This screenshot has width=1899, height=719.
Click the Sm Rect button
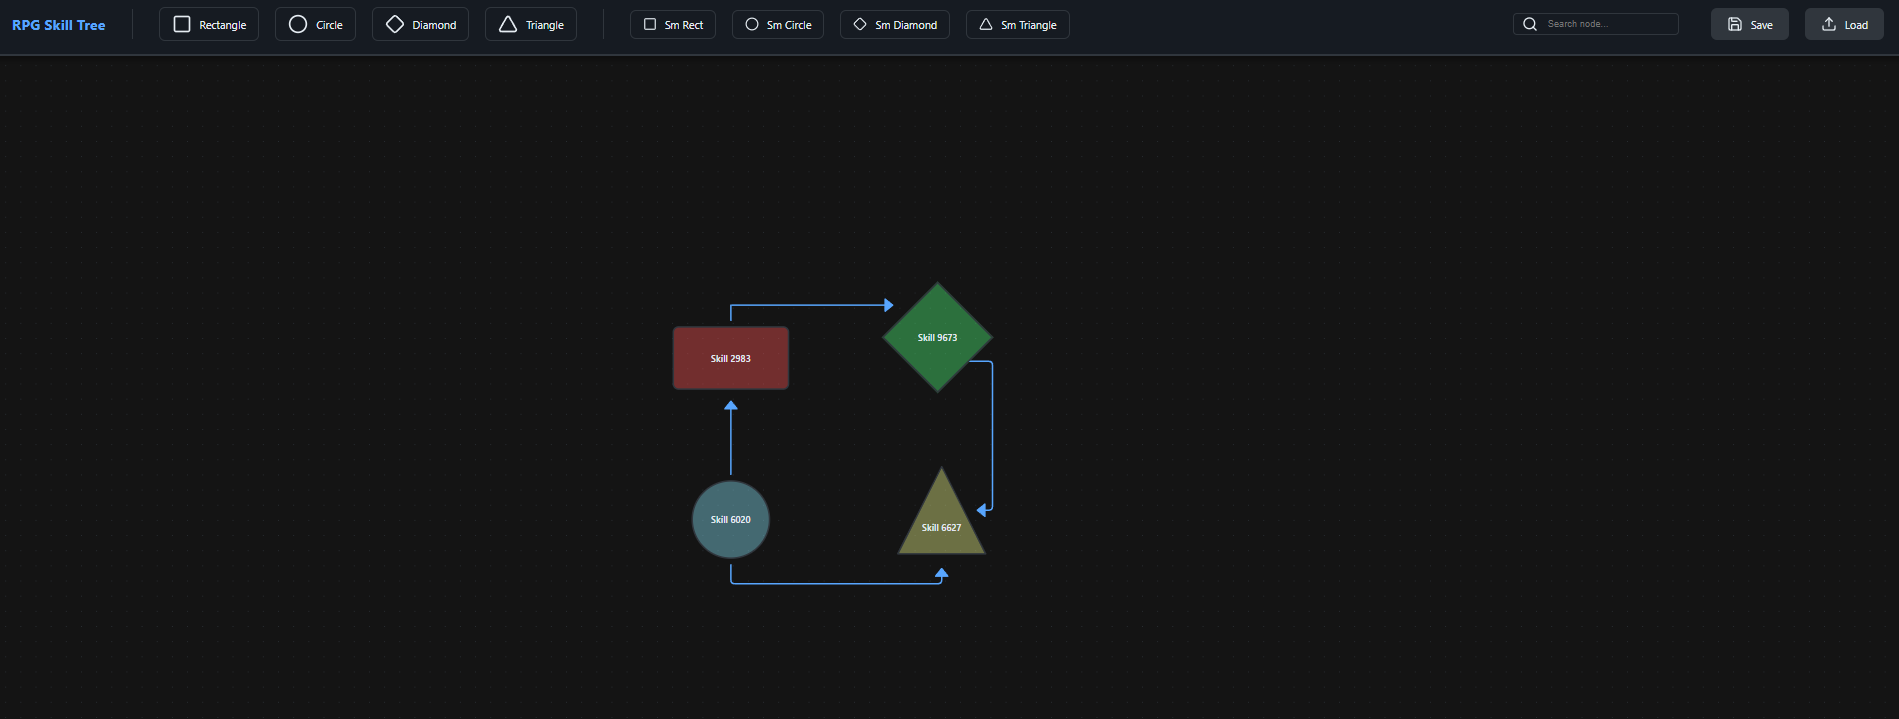tap(673, 25)
